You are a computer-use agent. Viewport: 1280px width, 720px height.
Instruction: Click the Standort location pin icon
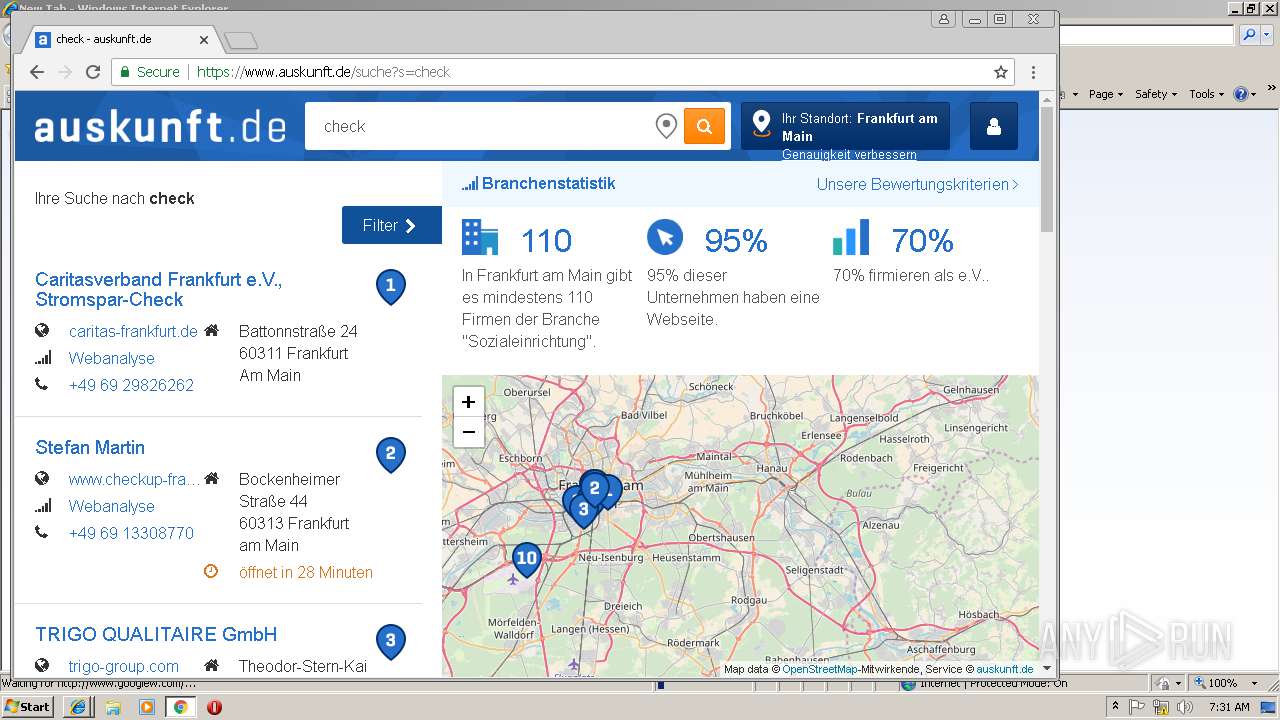click(761, 123)
